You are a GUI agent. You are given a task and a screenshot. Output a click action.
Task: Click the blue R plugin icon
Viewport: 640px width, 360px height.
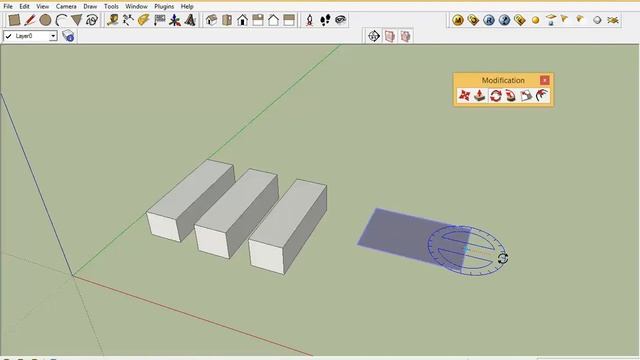tap(489, 20)
